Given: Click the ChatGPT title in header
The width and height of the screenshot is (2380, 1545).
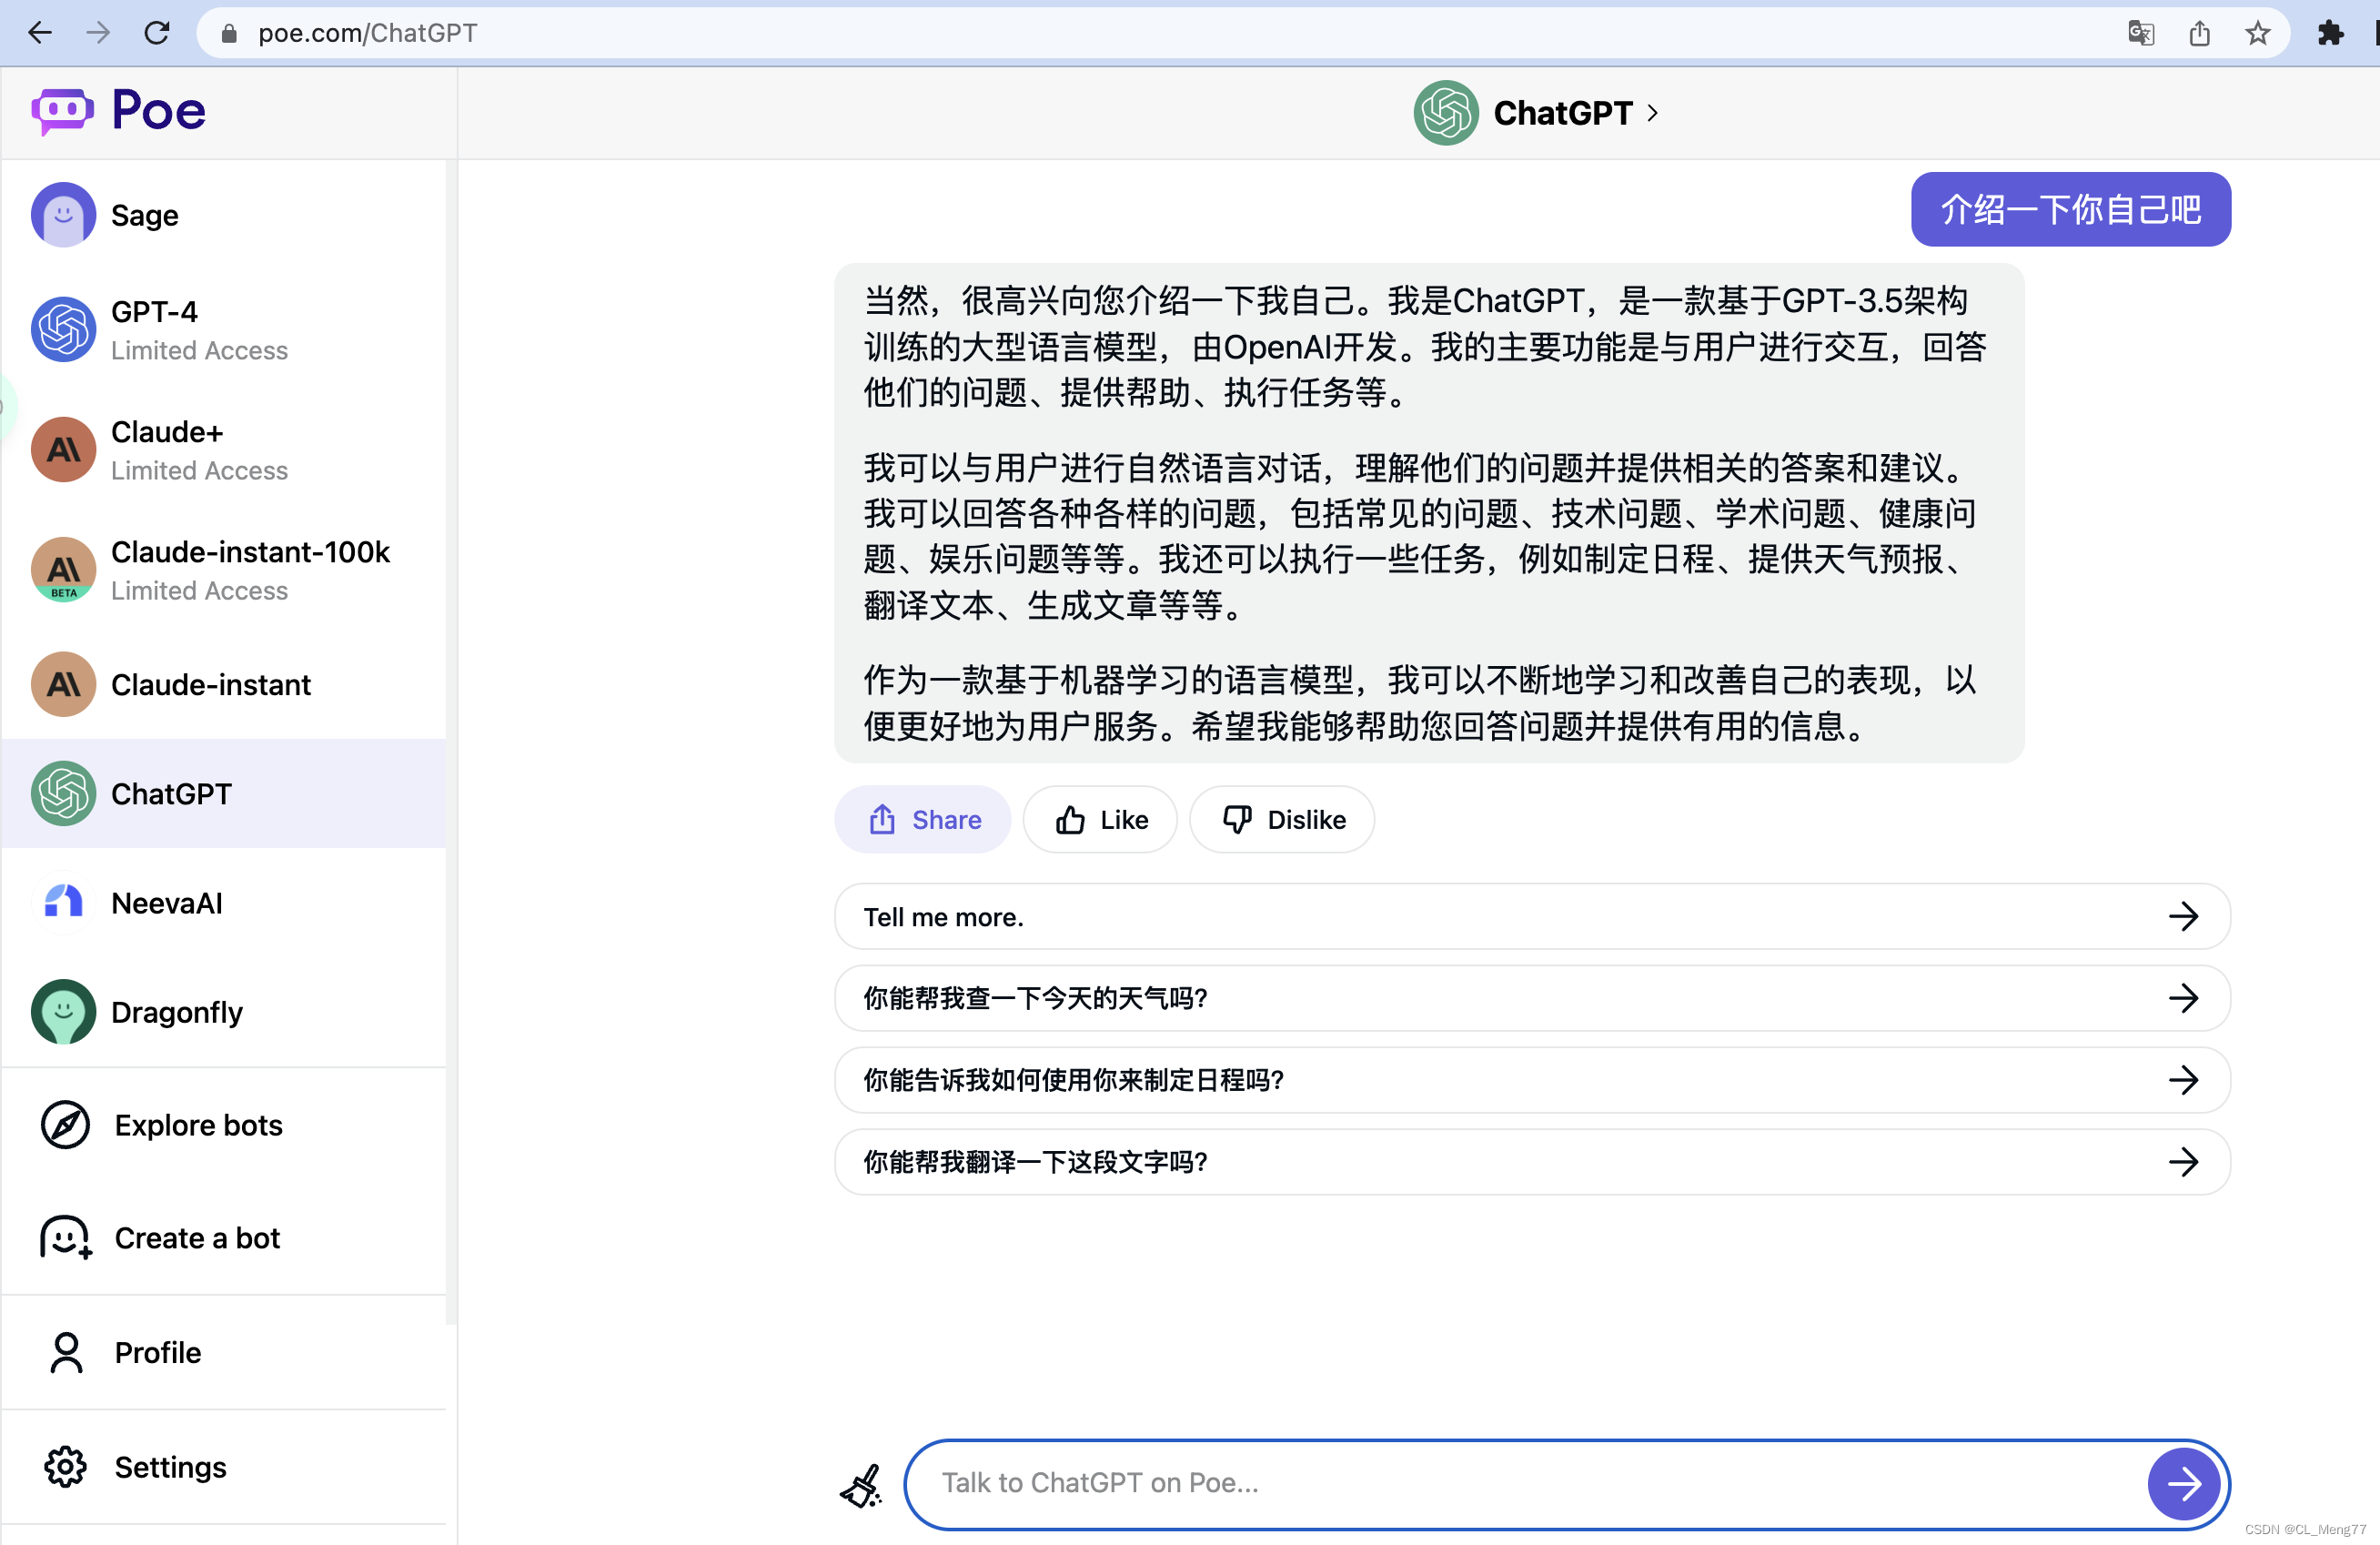Looking at the screenshot, I should point(1563,113).
